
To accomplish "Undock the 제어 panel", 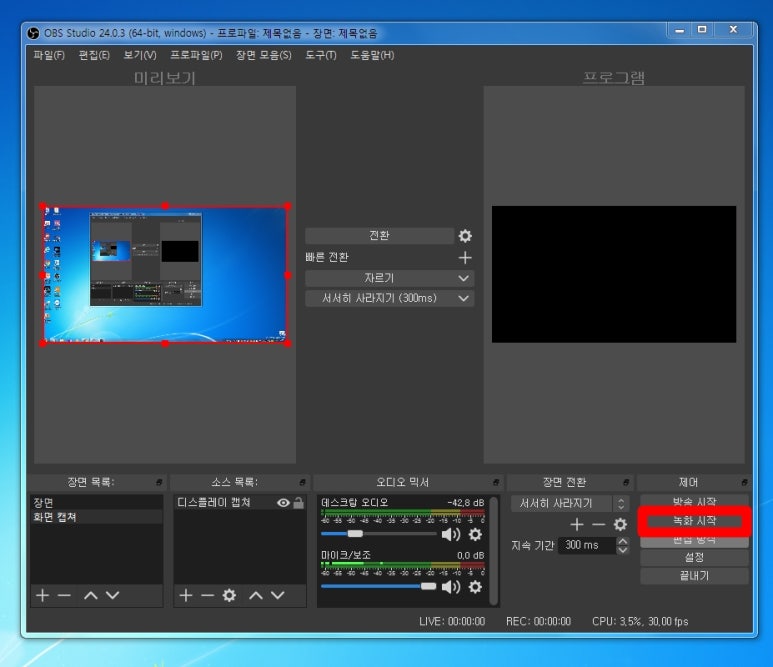I will 744,482.
